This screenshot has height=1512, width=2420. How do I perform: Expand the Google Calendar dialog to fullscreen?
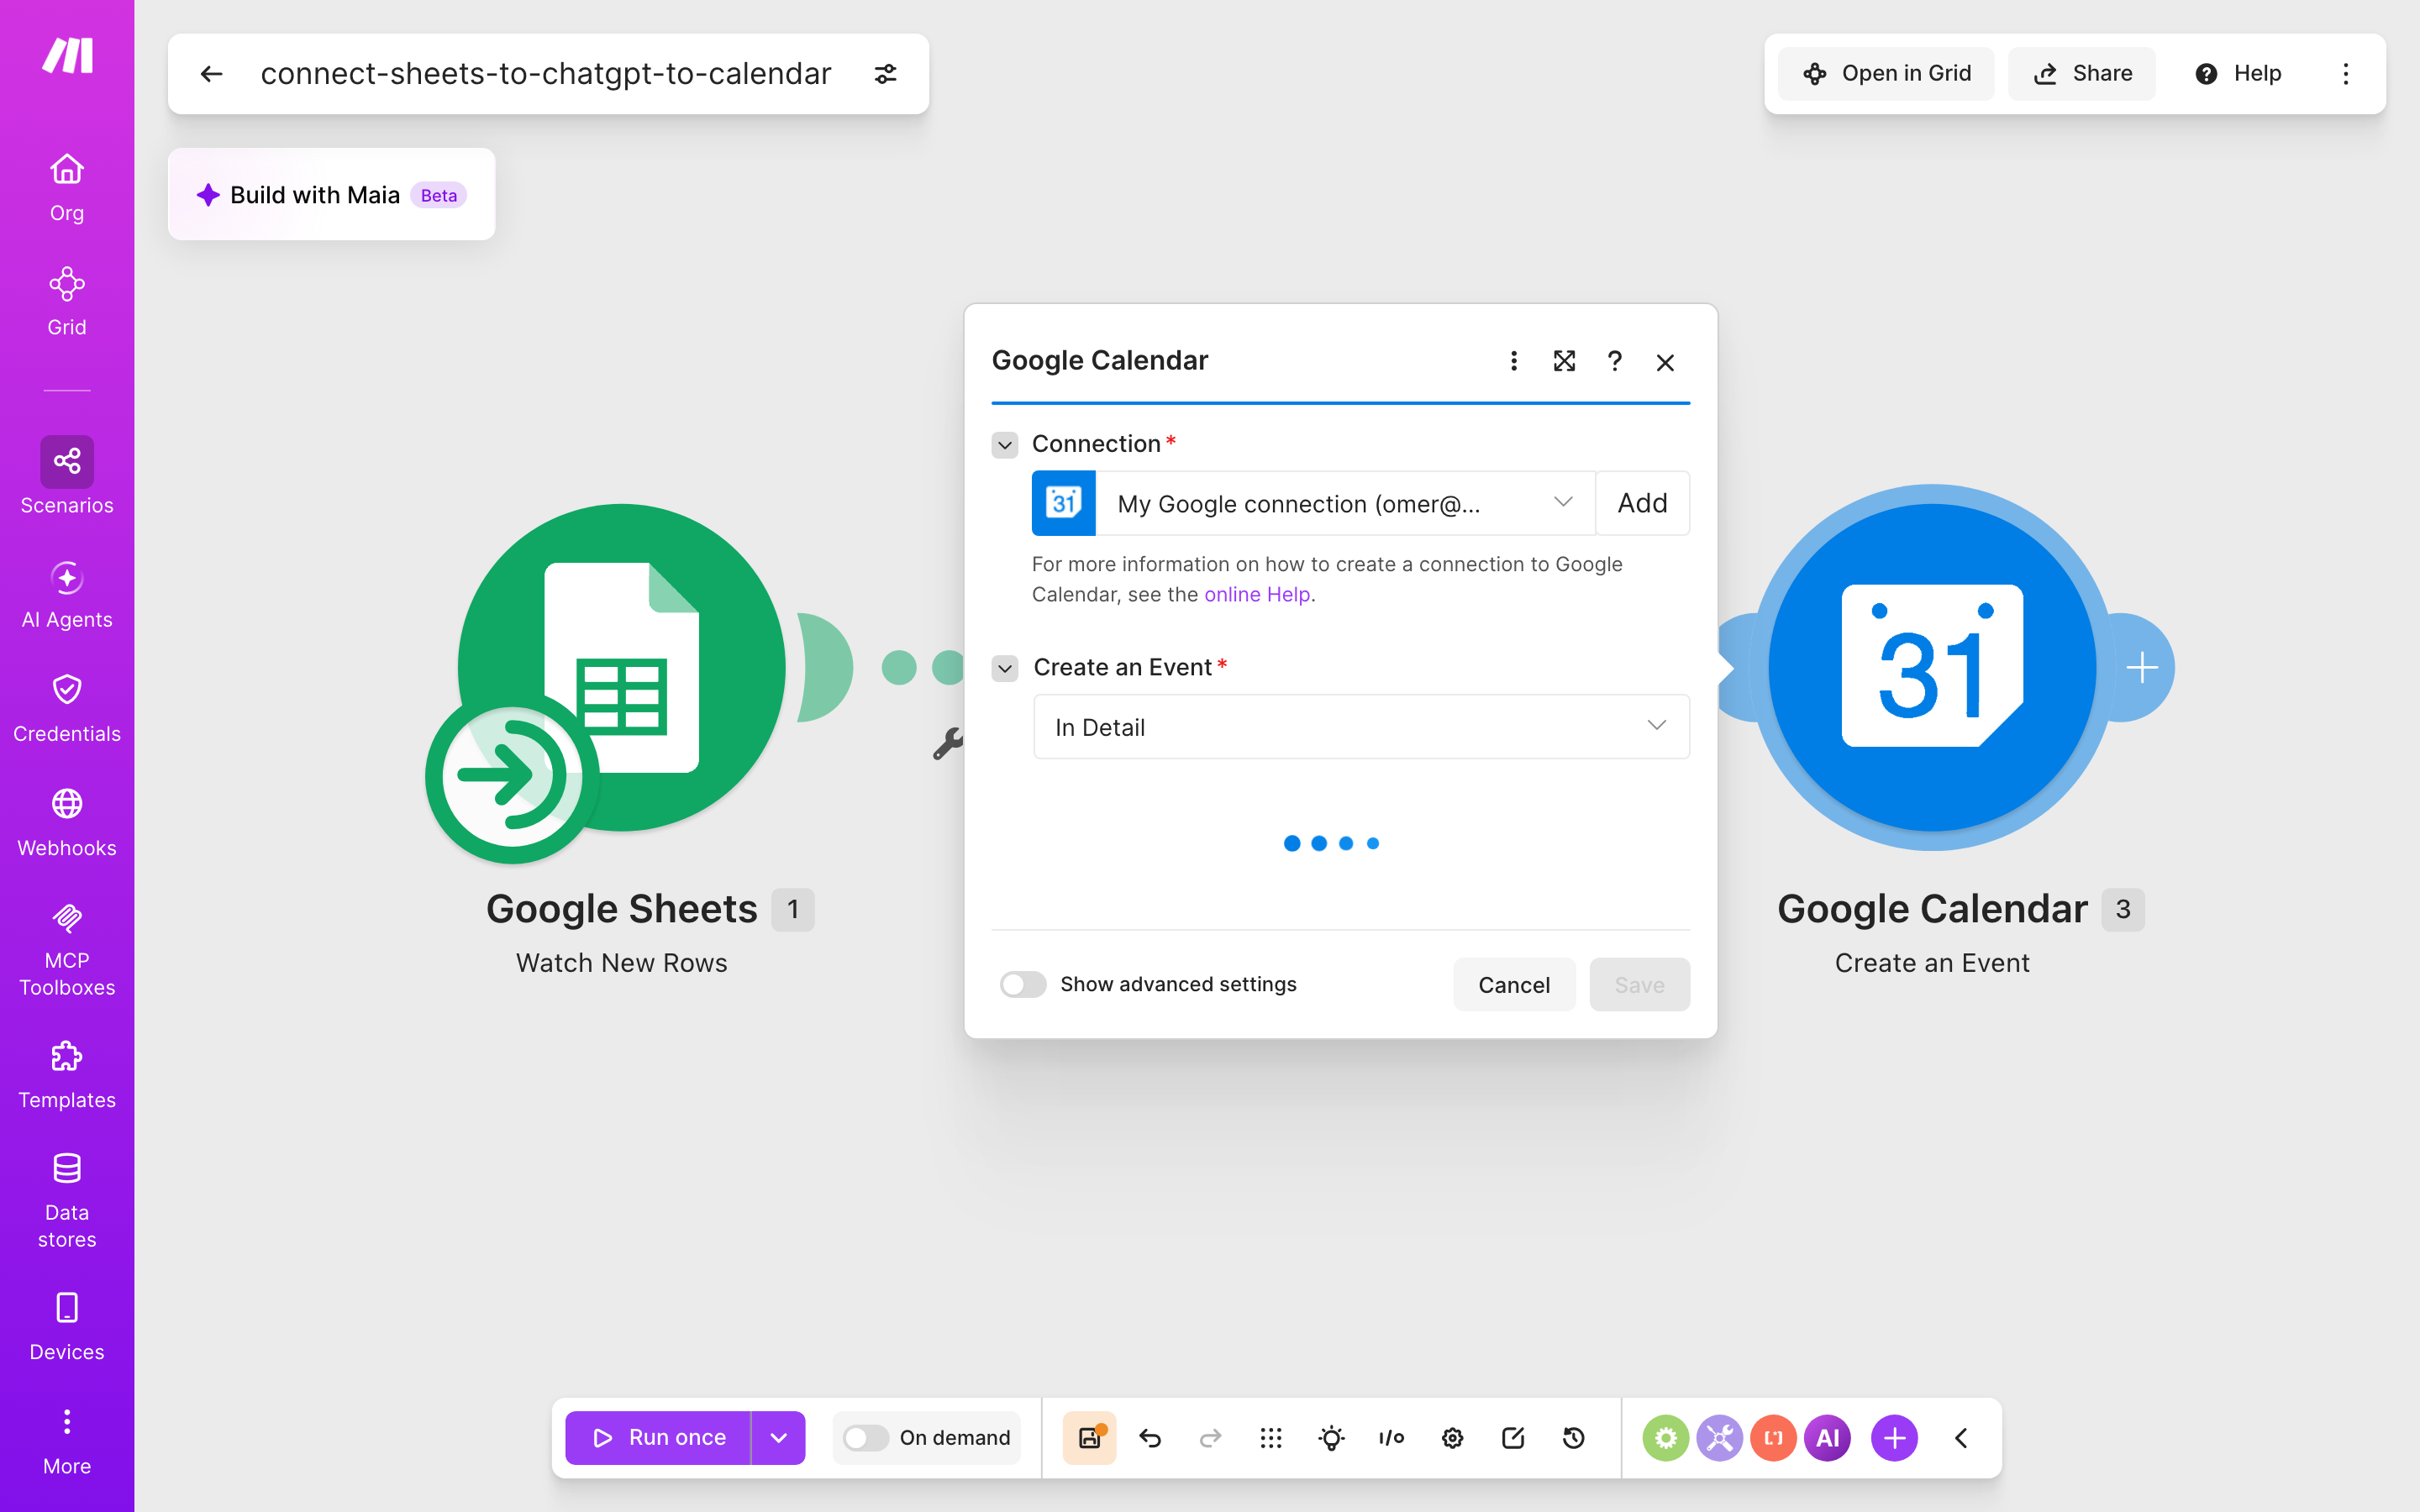pos(1564,361)
